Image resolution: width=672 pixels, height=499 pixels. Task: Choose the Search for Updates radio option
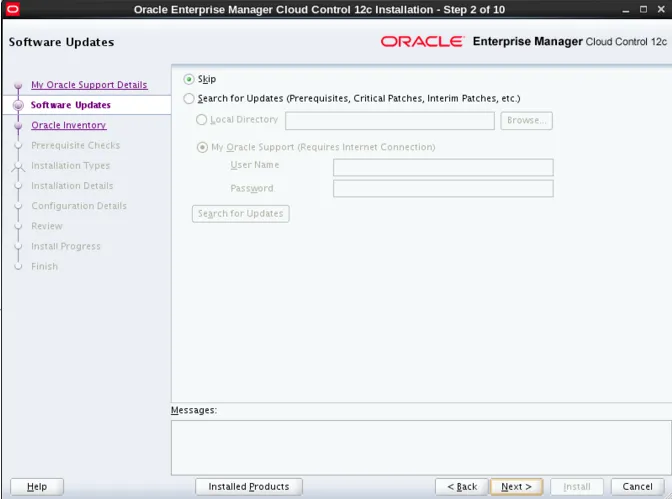pyautogui.click(x=189, y=99)
